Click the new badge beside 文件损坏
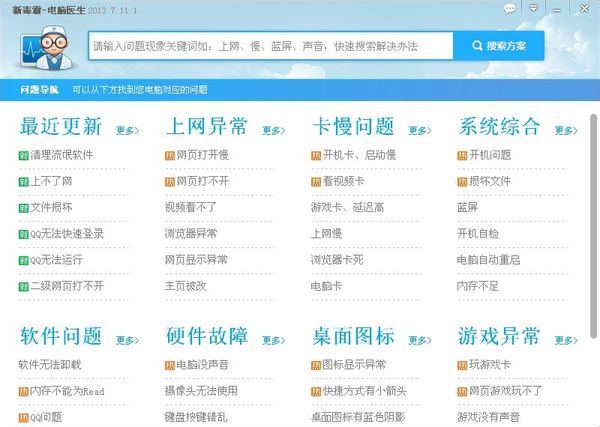The image size is (600, 427). click(x=24, y=208)
